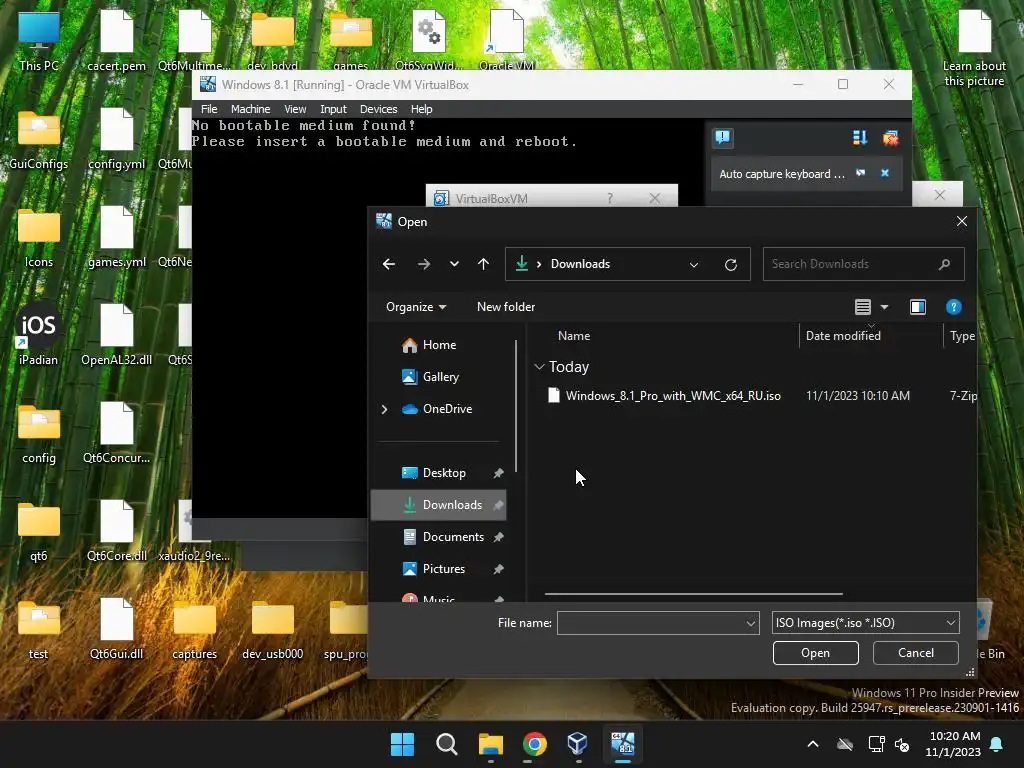Unpin Desktop using its pin icon
This screenshot has height=768, width=1024.
coord(498,473)
